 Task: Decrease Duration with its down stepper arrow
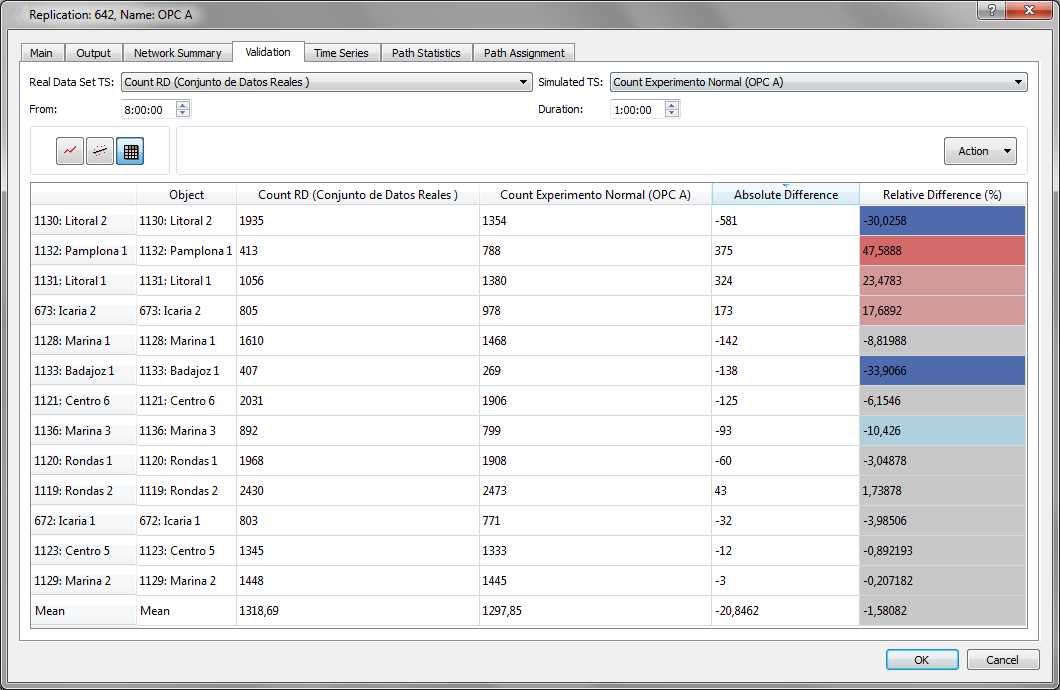pos(670,114)
